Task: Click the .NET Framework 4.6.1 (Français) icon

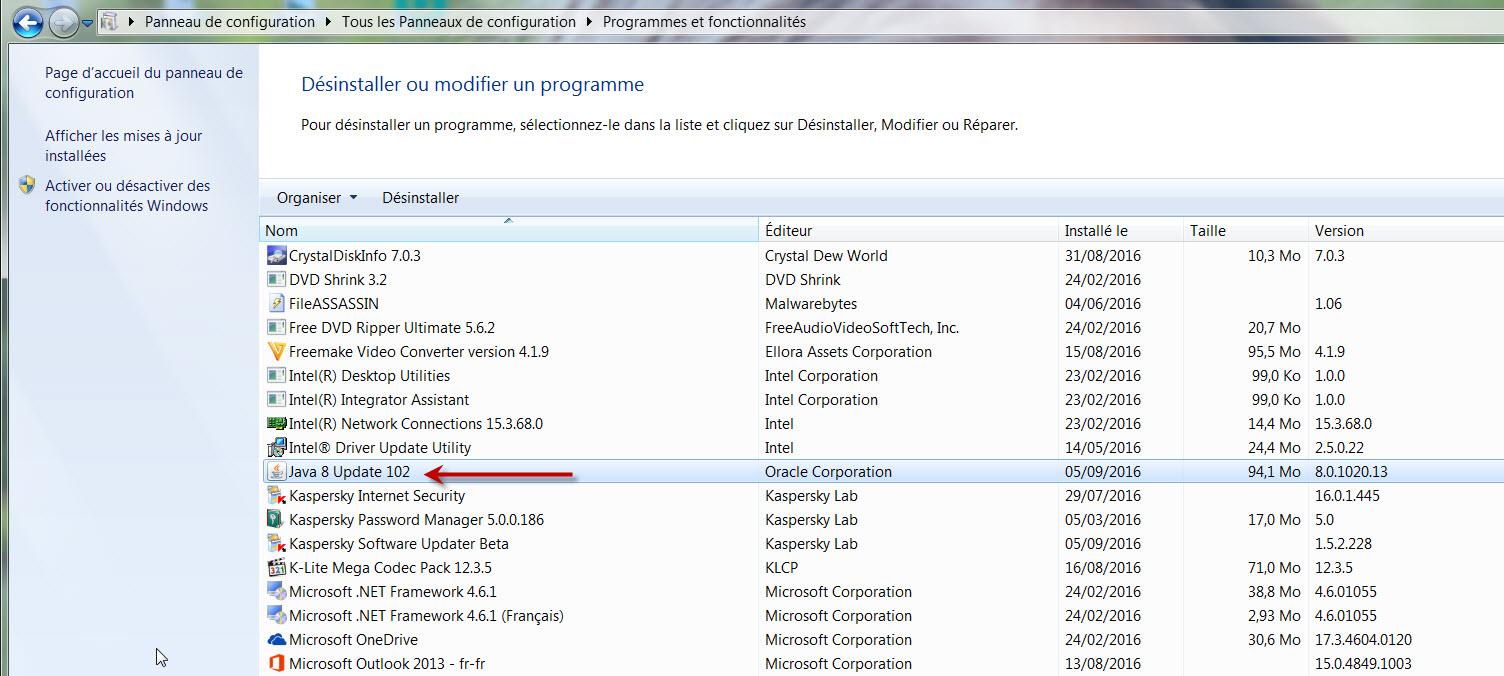Action: (277, 615)
